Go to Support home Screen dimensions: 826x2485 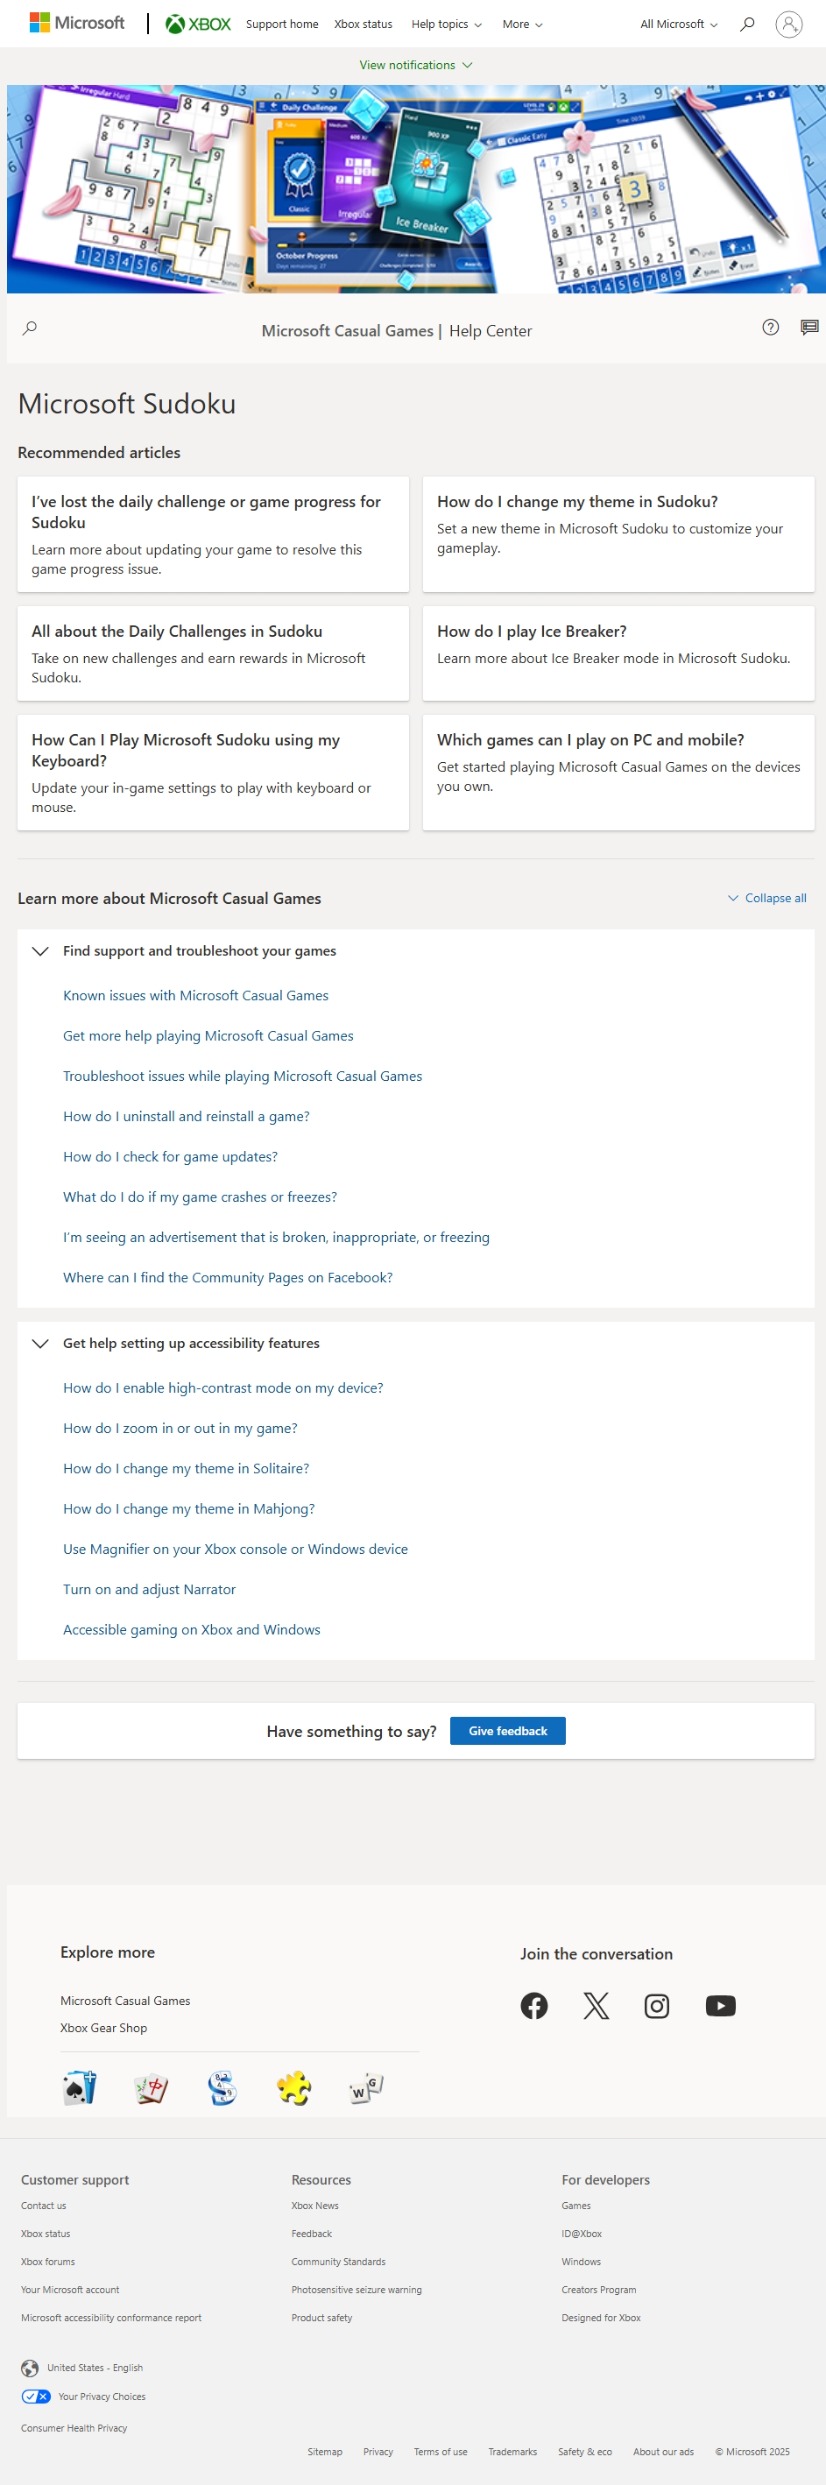(x=282, y=24)
